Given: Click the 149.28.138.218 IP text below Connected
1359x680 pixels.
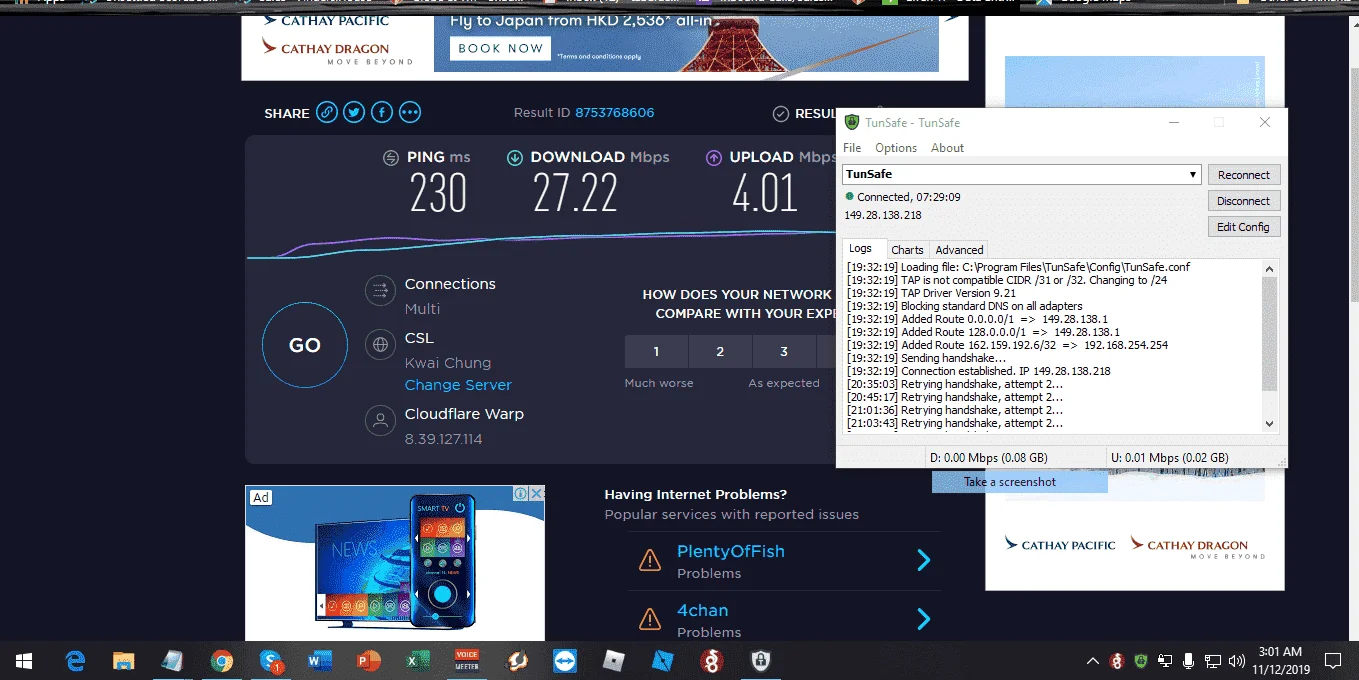Looking at the screenshot, I should point(883,215).
